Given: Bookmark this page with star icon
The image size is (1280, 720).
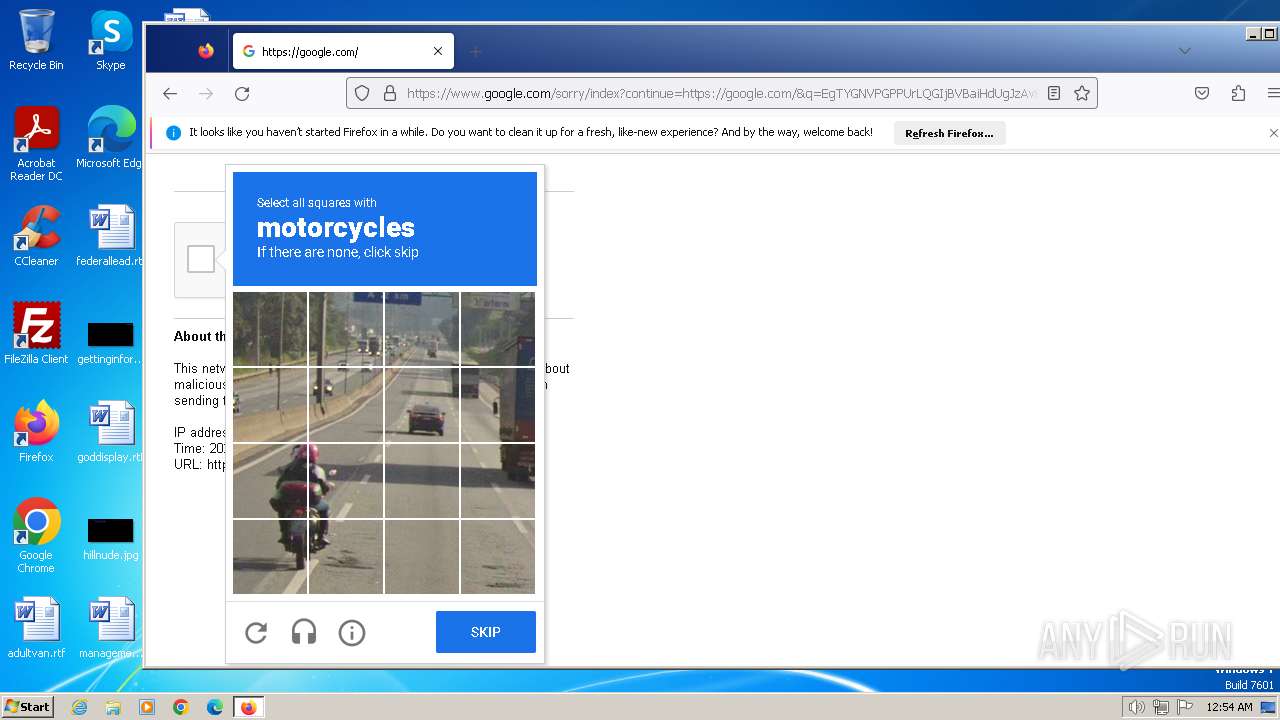Looking at the screenshot, I should 1082,93.
